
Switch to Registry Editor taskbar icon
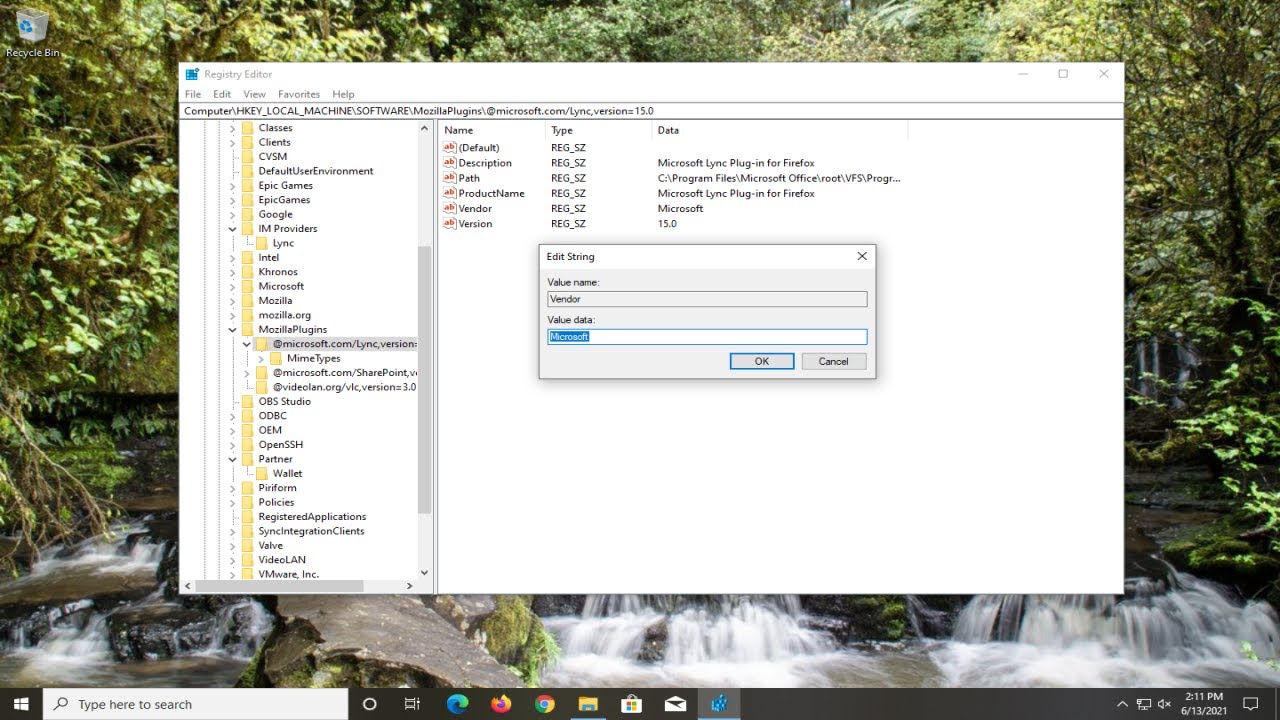pyautogui.click(x=718, y=704)
